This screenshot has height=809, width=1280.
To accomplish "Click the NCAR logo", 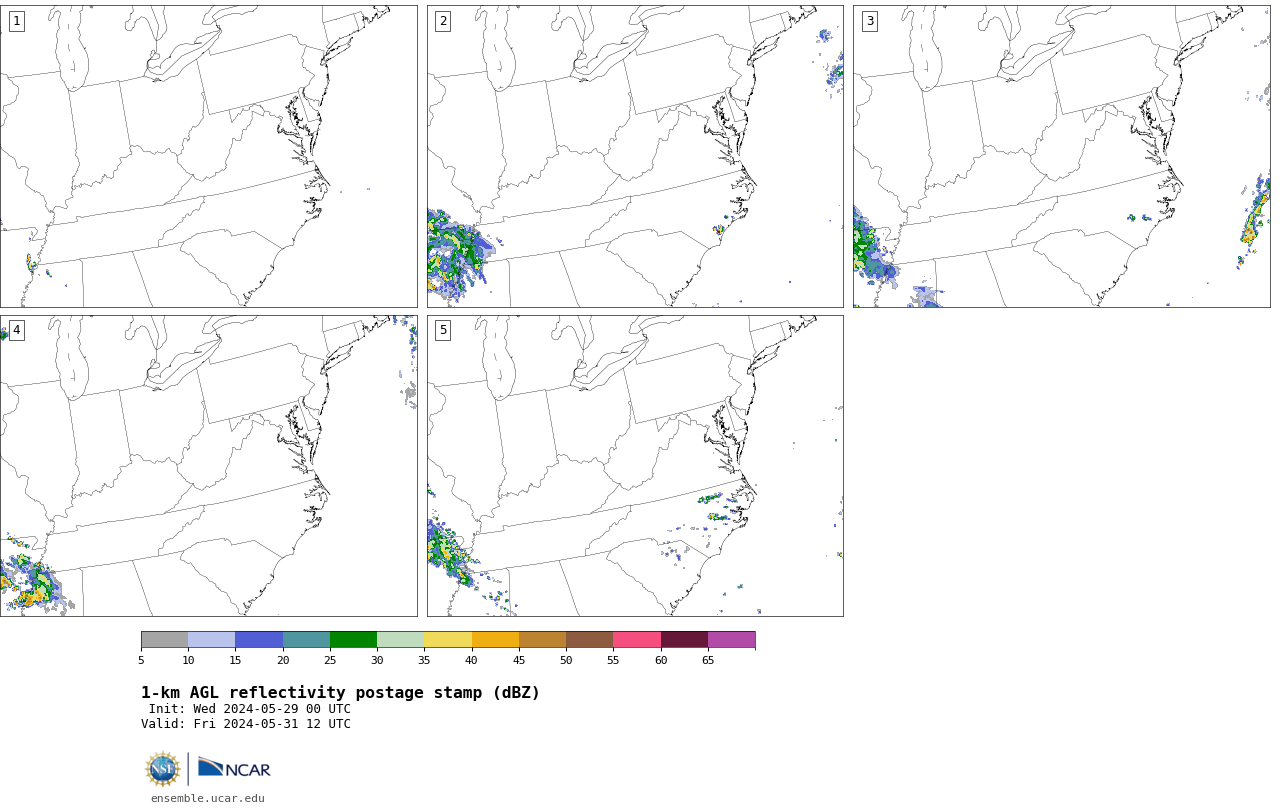I will (x=234, y=768).
